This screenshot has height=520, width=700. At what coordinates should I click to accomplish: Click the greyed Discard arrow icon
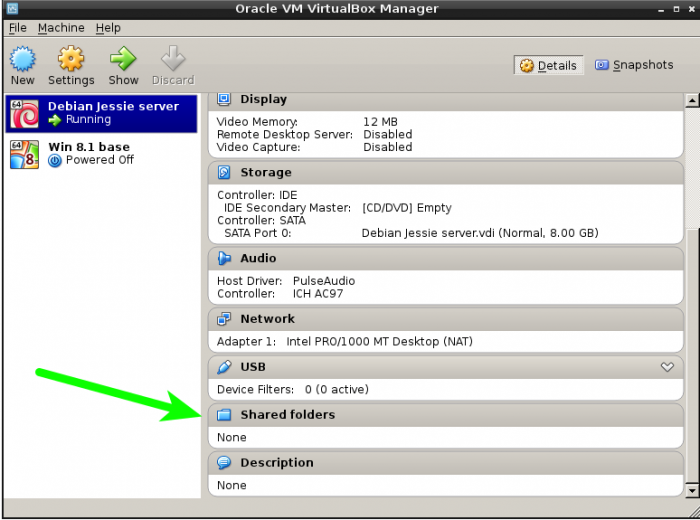click(x=173, y=58)
